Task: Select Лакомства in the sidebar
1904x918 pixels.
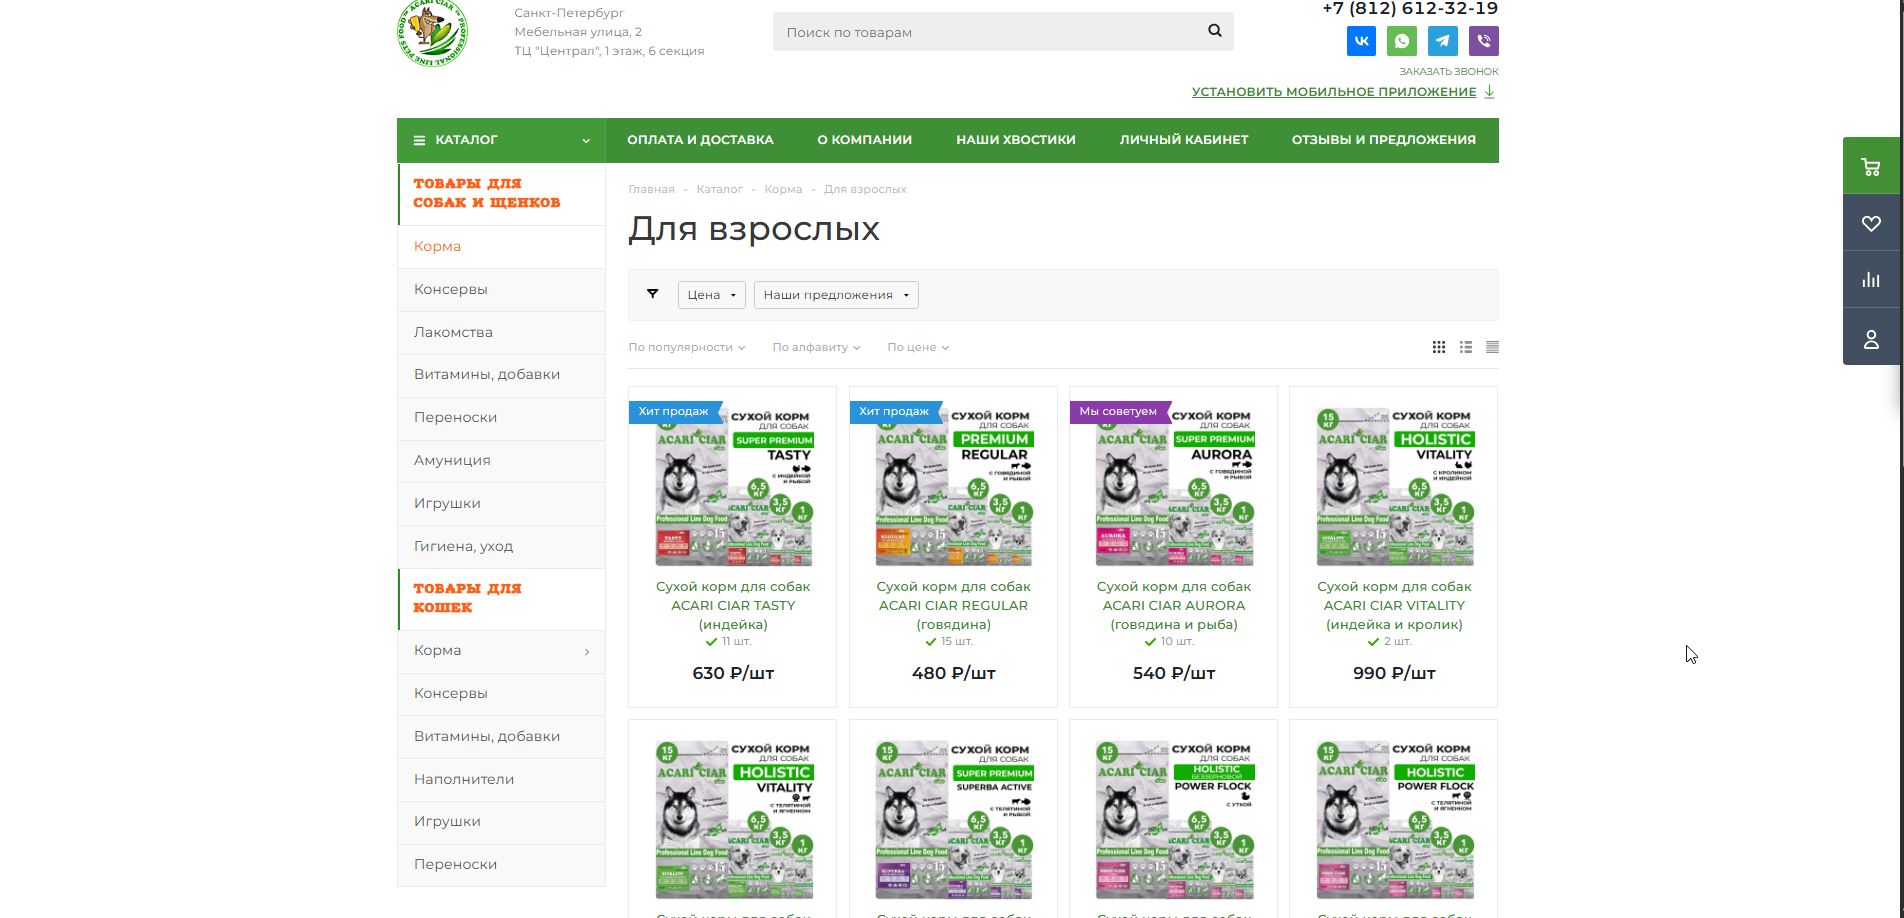Action: click(501, 332)
